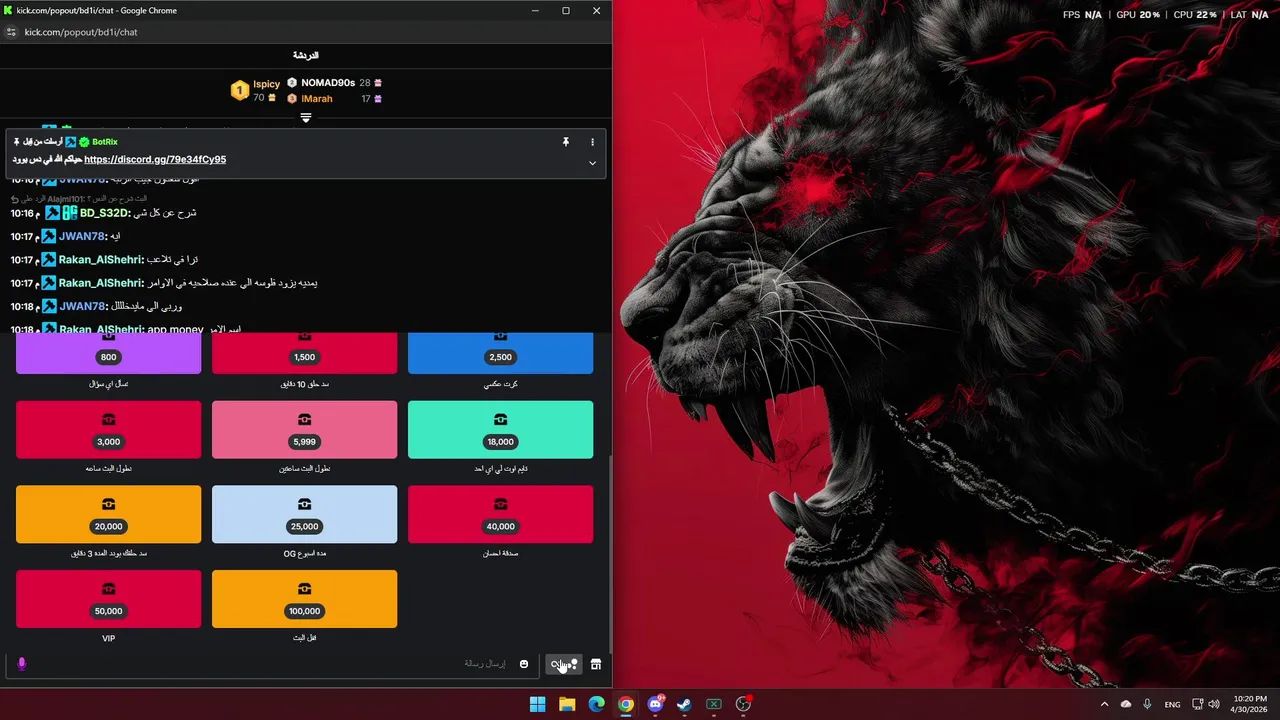
Task: Click the mod hammer badge next to BD_S32D
Action: (52, 213)
